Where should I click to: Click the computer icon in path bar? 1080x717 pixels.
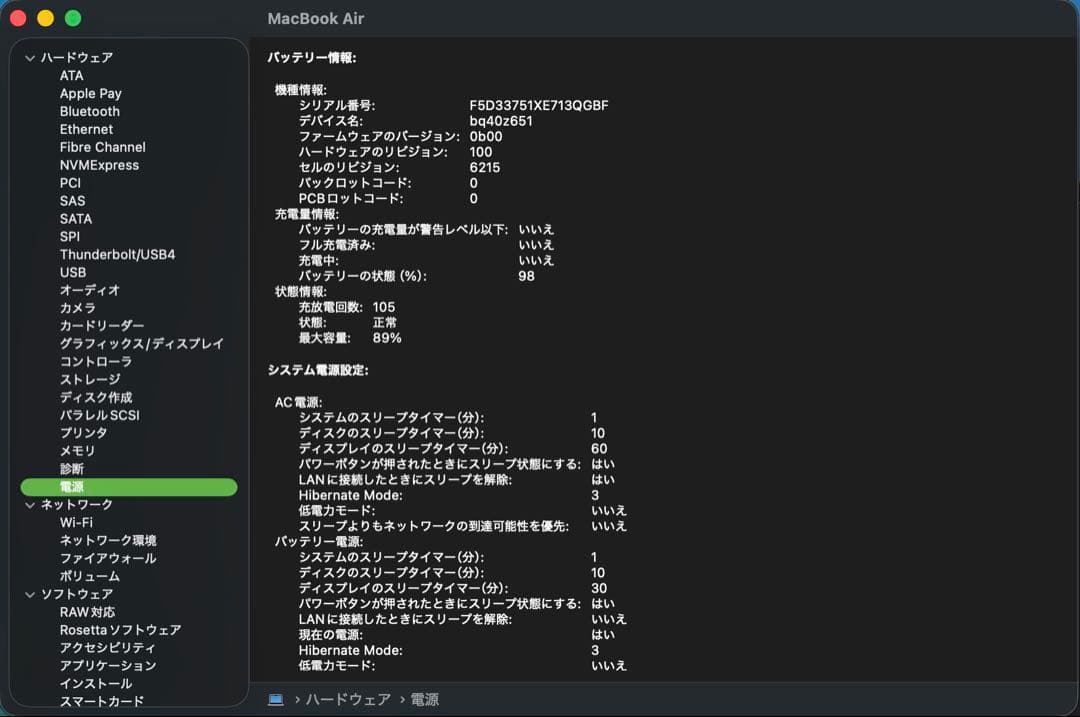click(x=276, y=700)
